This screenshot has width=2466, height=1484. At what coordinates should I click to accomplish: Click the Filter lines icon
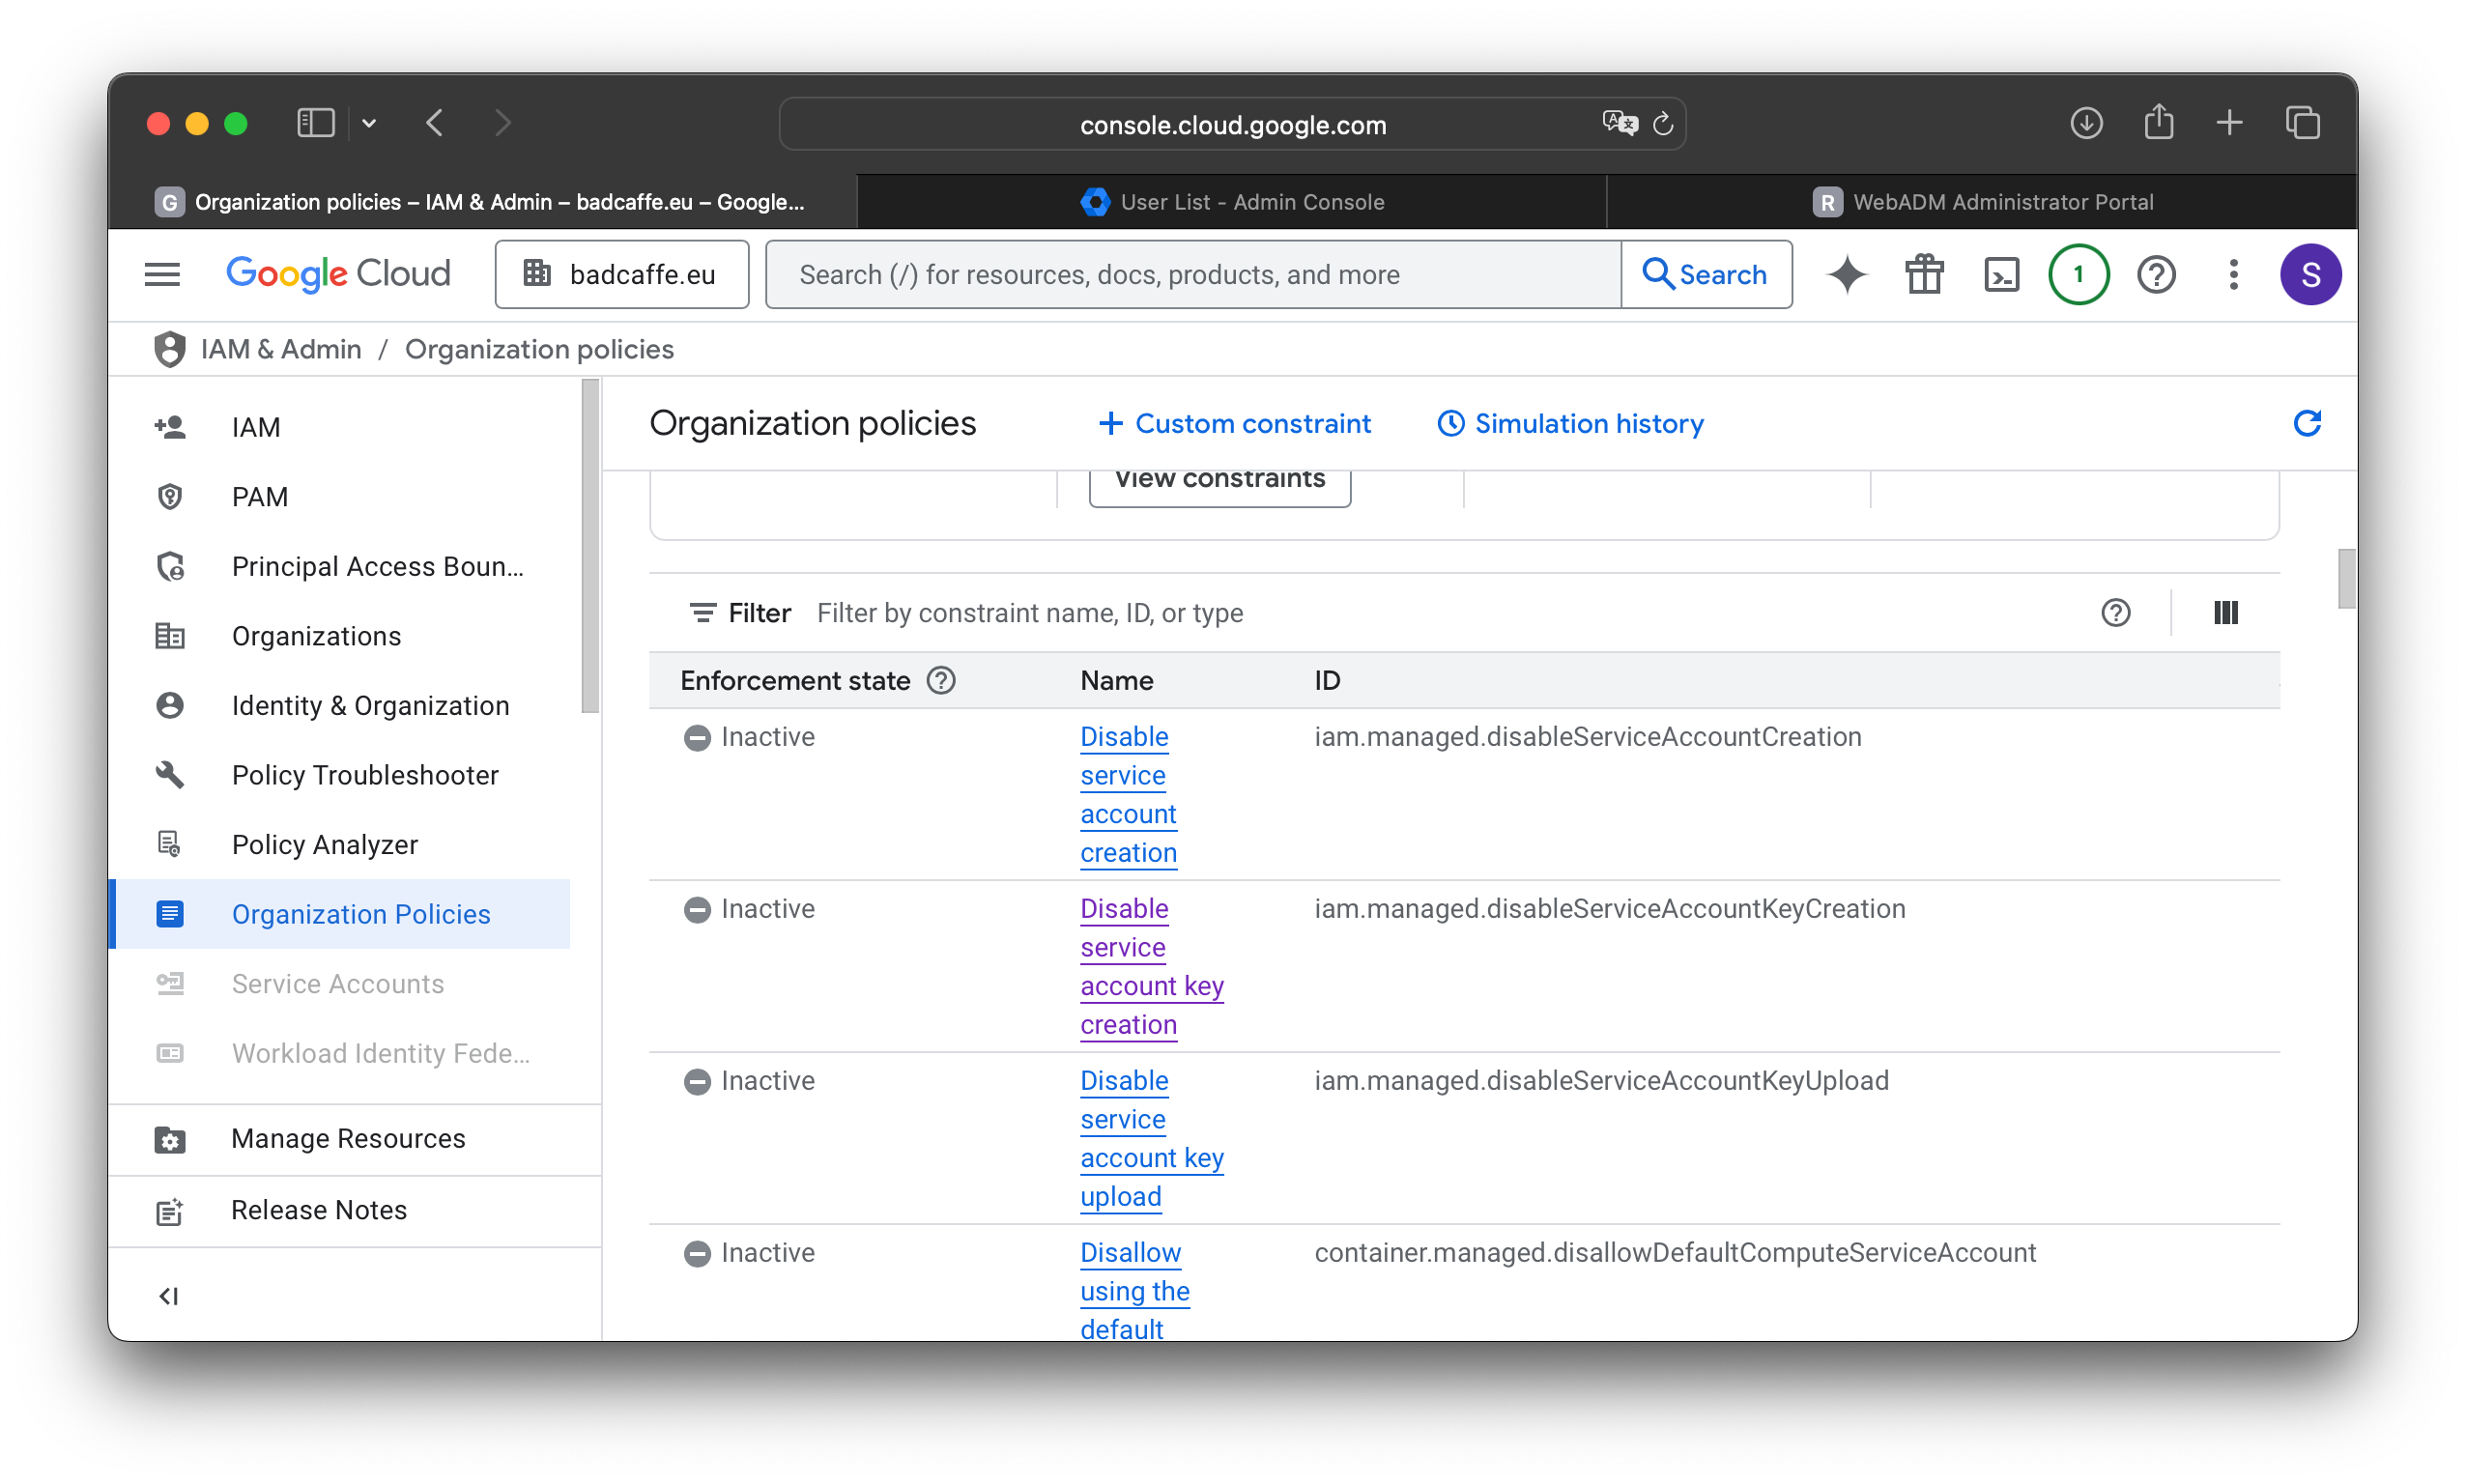tap(702, 612)
